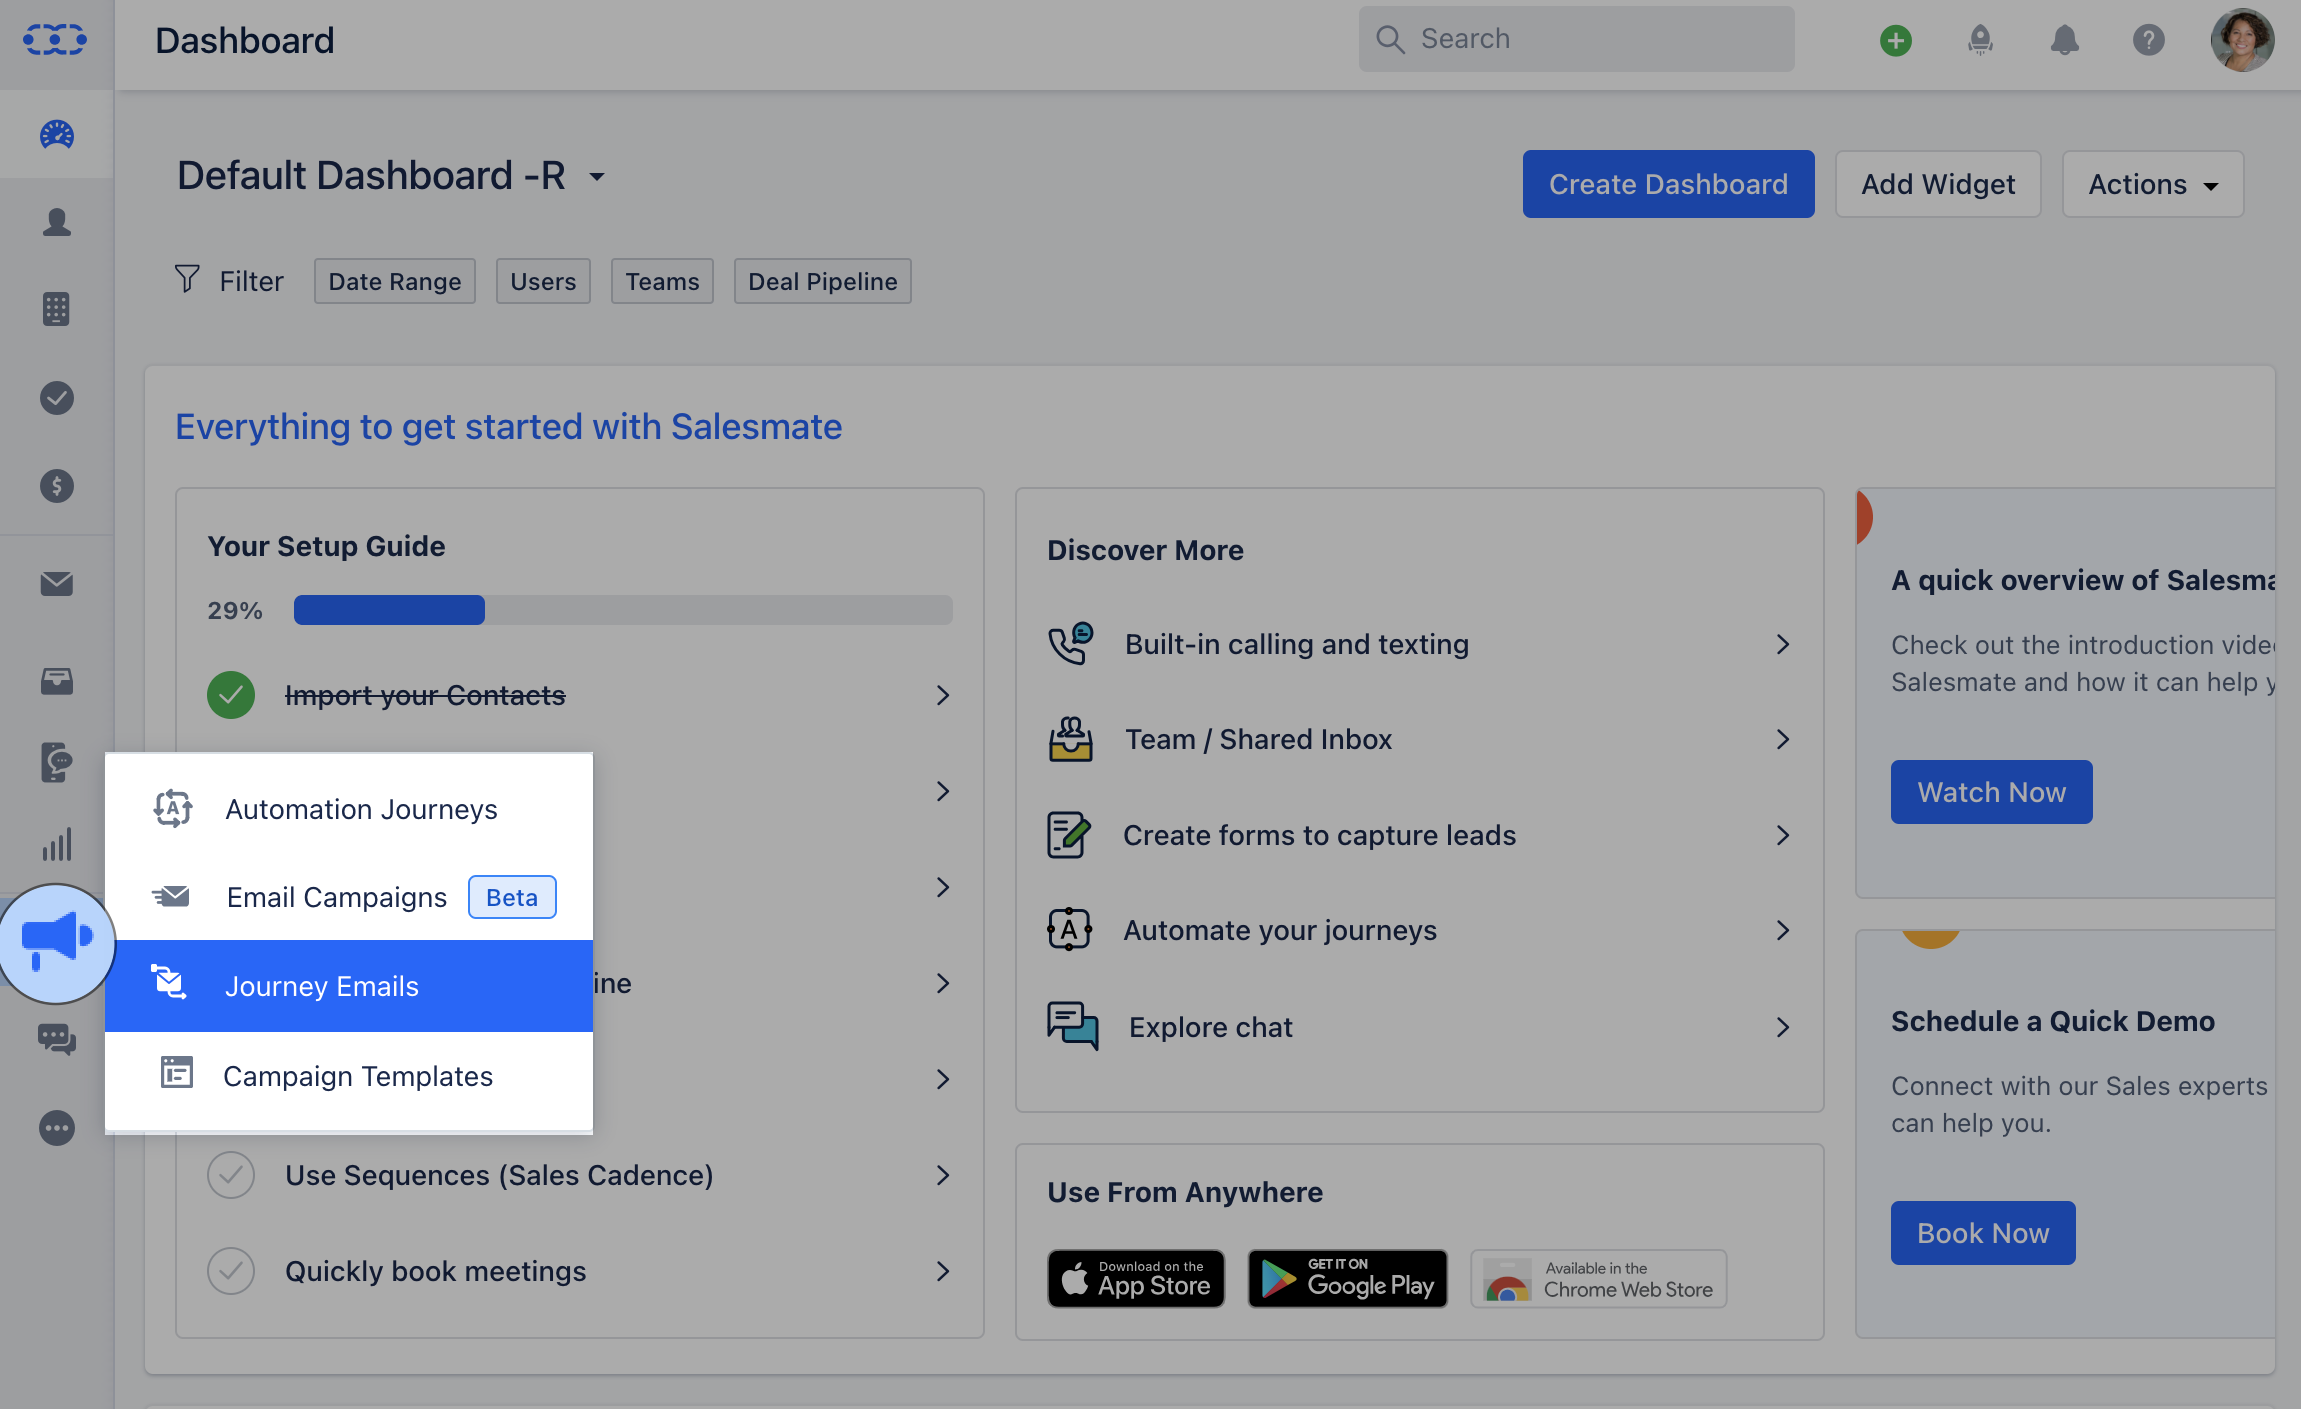This screenshot has width=2301, height=1409.
Task: Click the Deals dollar sidebar icon
Action: point(57,486)
